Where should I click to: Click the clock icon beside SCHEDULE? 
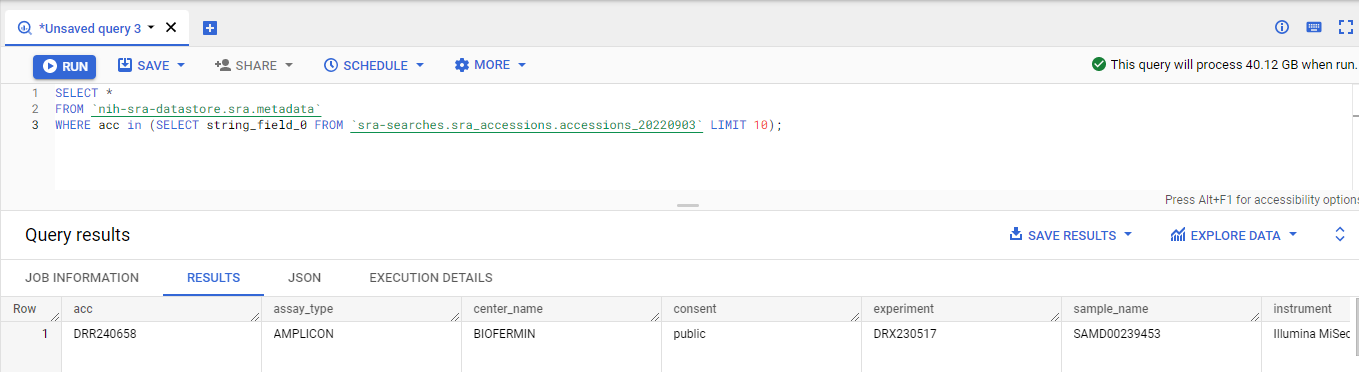click(331, 66)
